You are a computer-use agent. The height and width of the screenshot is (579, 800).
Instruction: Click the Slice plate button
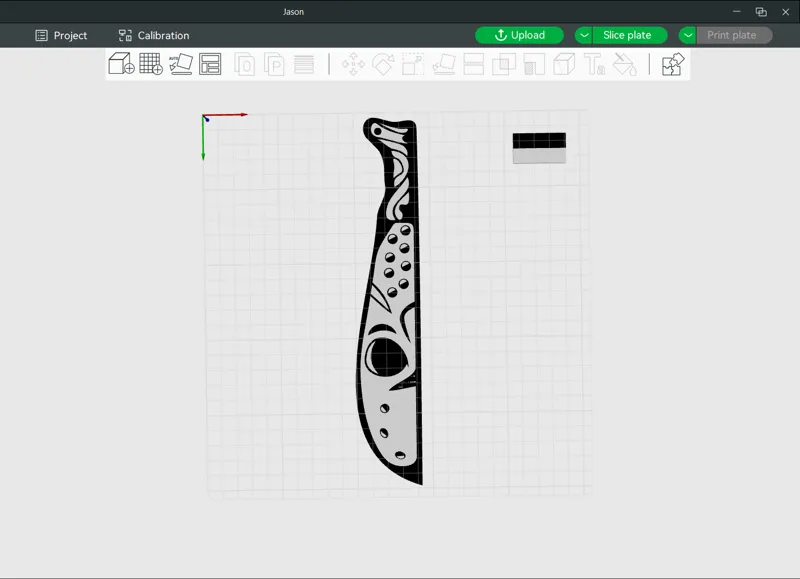coord(630,35)
